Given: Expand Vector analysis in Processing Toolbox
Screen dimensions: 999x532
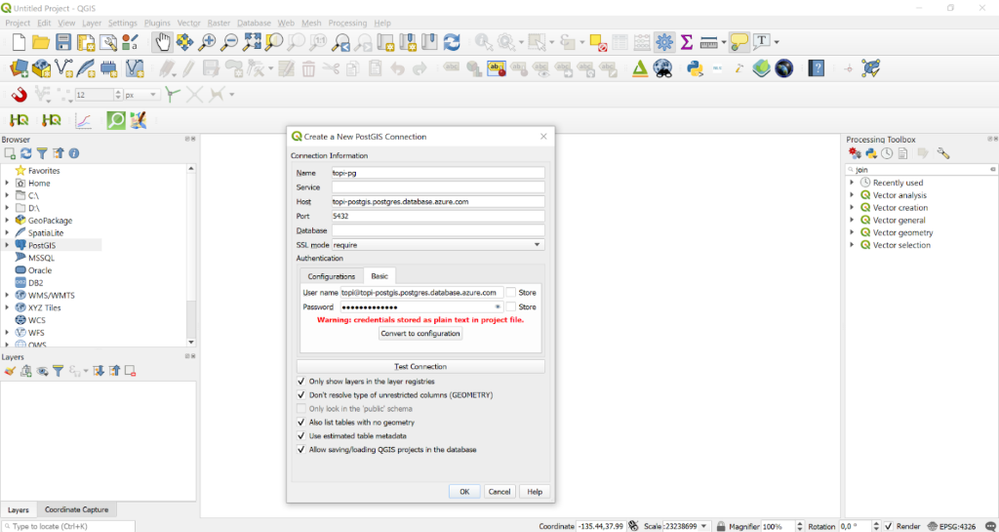Looking at the screenshot, I should click(x=852, y=196).
